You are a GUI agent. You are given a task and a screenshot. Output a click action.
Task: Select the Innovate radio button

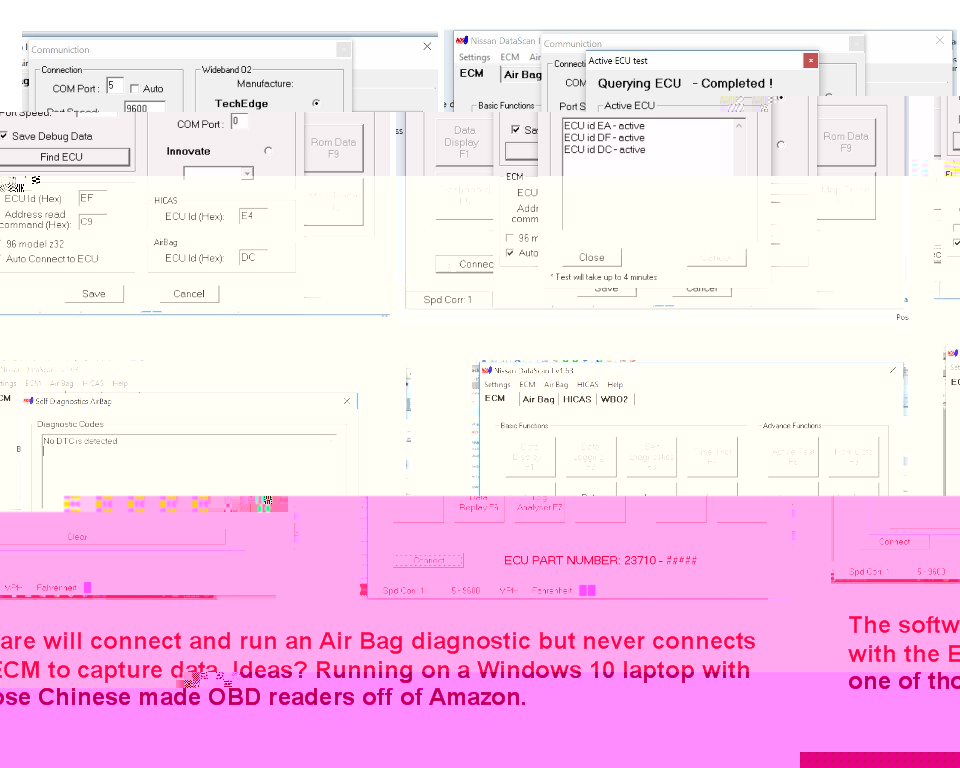point(268,151)
